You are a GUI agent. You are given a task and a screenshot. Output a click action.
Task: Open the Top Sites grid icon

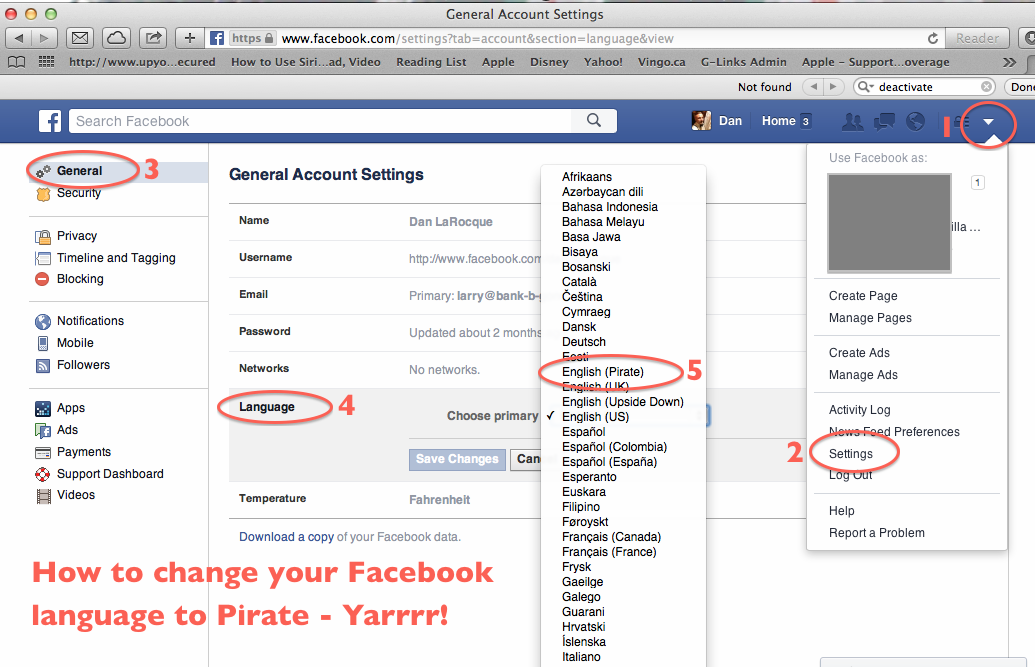point(46,62)
